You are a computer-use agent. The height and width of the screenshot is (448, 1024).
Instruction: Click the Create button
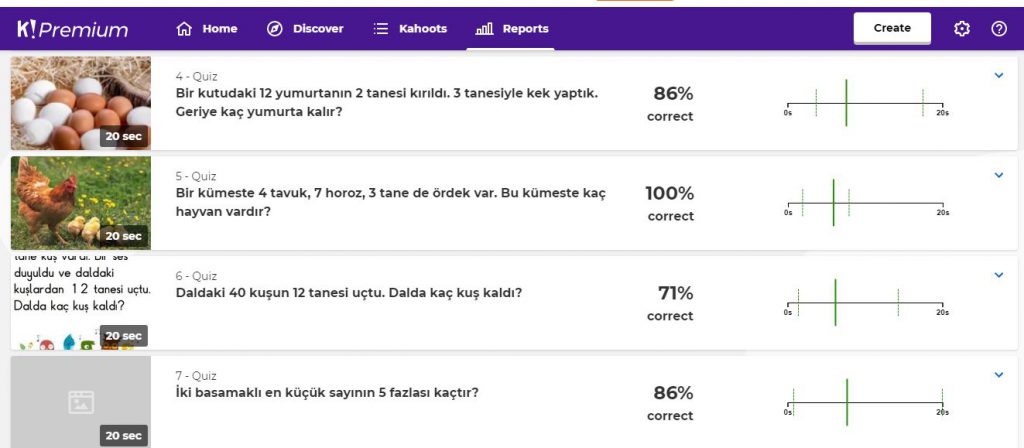point(892,28)
